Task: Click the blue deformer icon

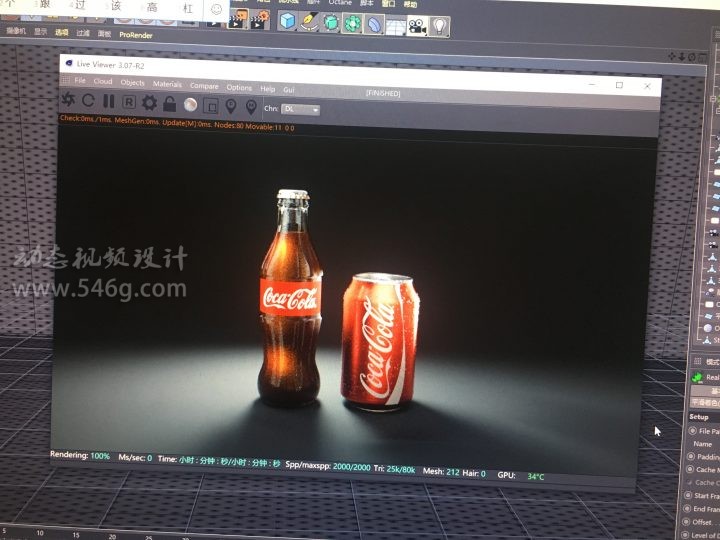Action: [374, 25]
